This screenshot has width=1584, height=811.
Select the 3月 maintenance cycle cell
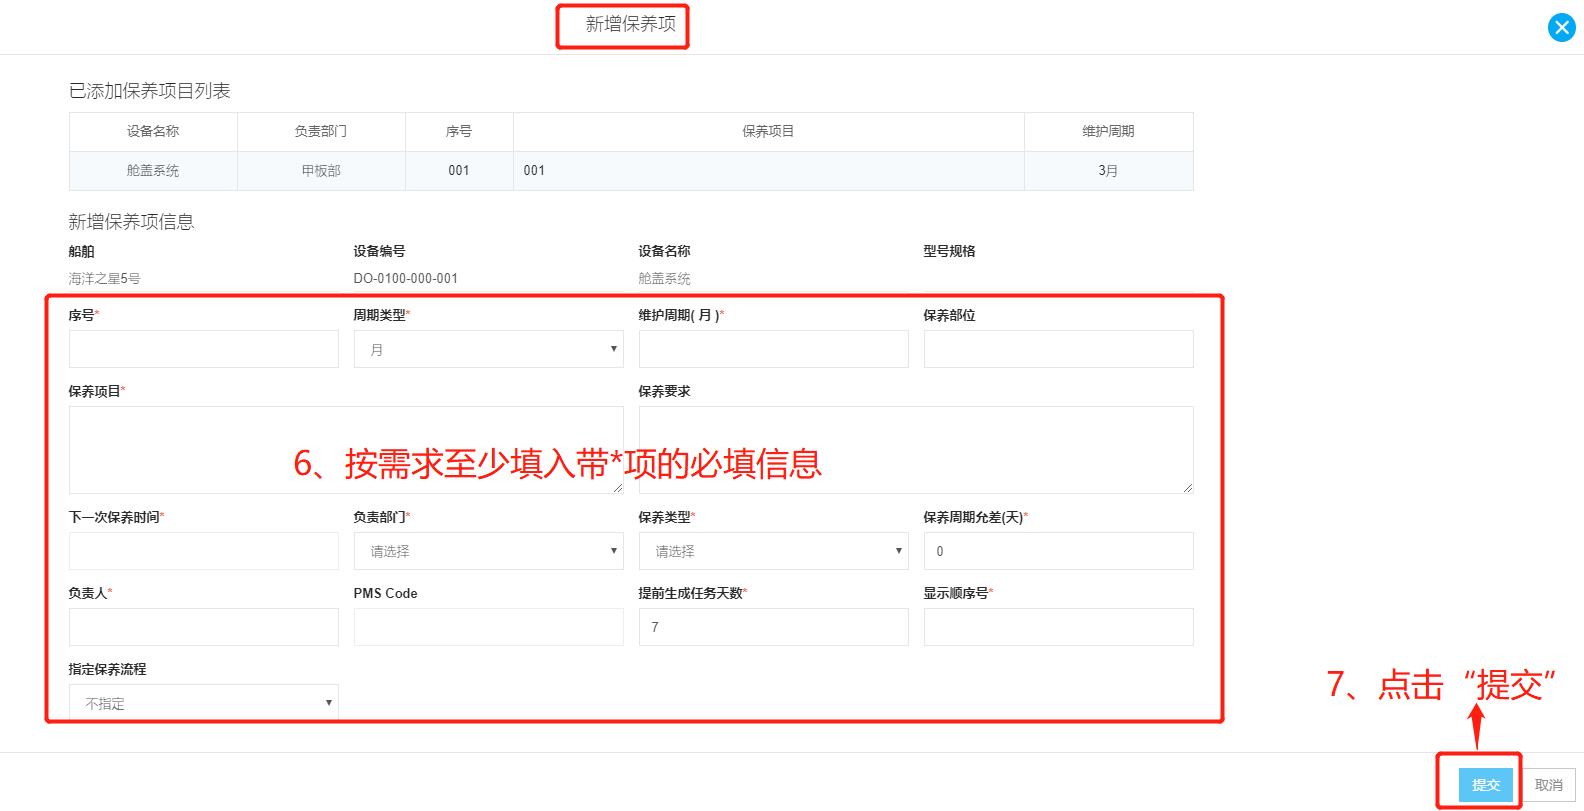1108,171
